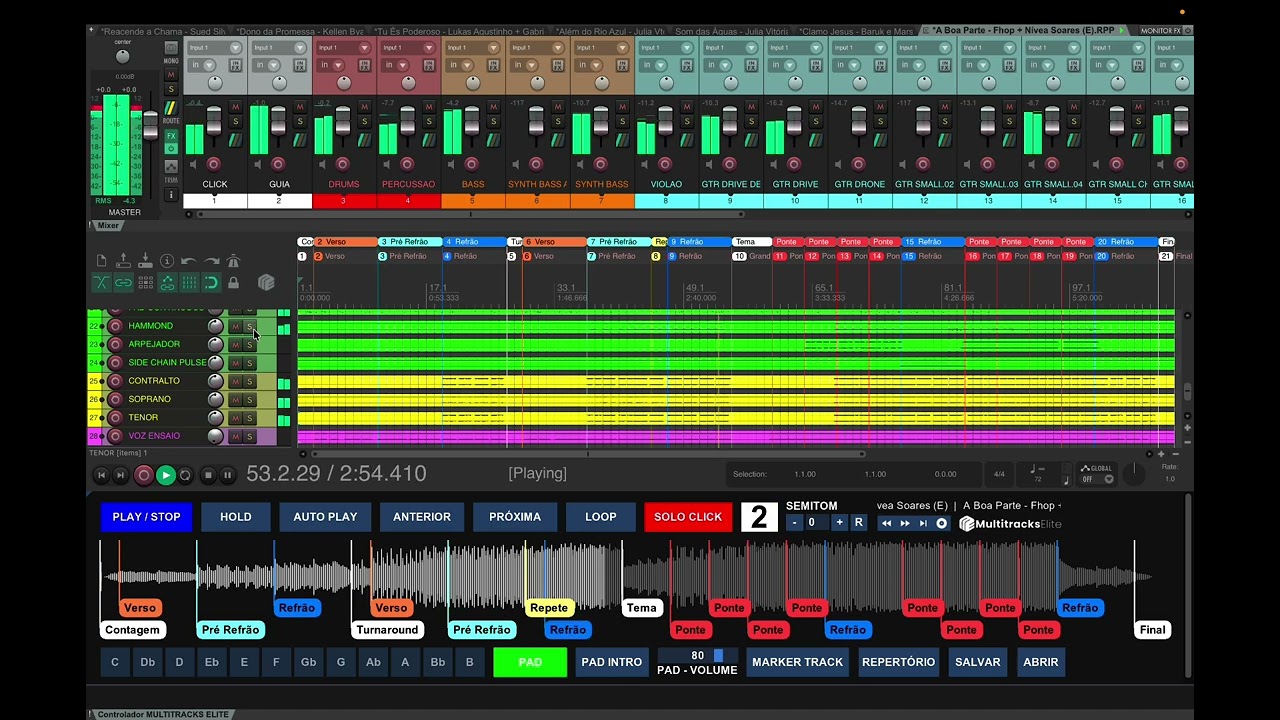Open the 'in' monitor dropdown on GUIA

266,65
